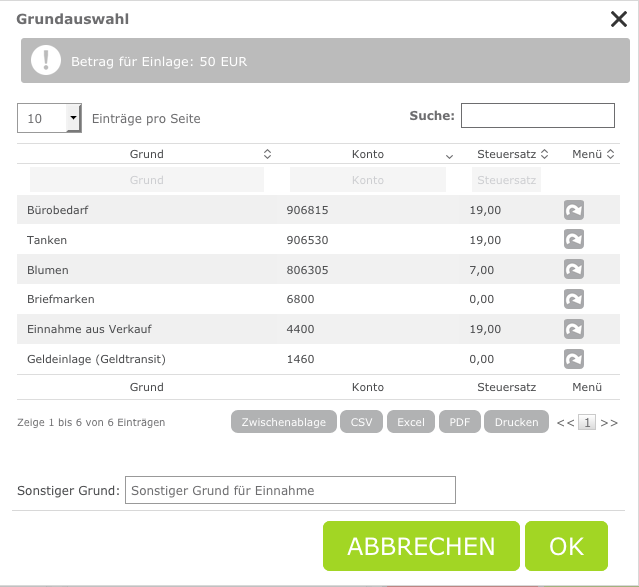Click select icon for Geldeinlage (Geldtransit)
This screenshot has width=639, height=587.
point(574,359)
